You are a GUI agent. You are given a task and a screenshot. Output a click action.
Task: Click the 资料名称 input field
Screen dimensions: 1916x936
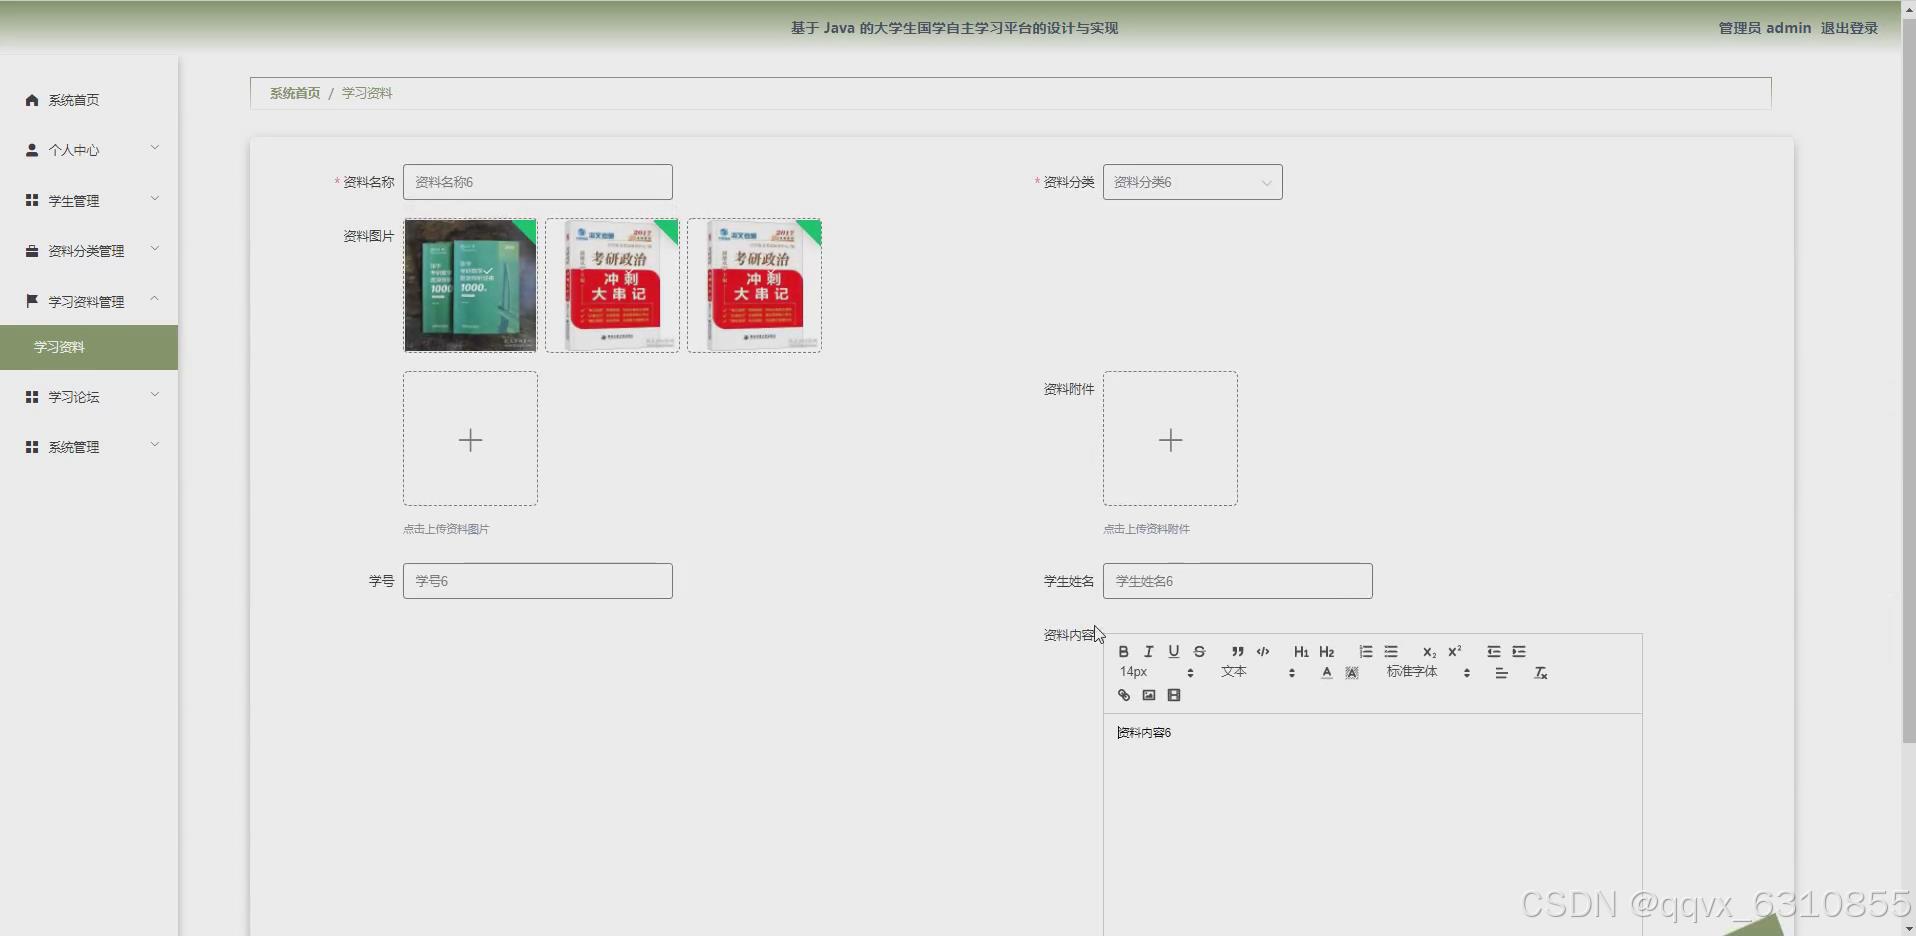point(537,182)
